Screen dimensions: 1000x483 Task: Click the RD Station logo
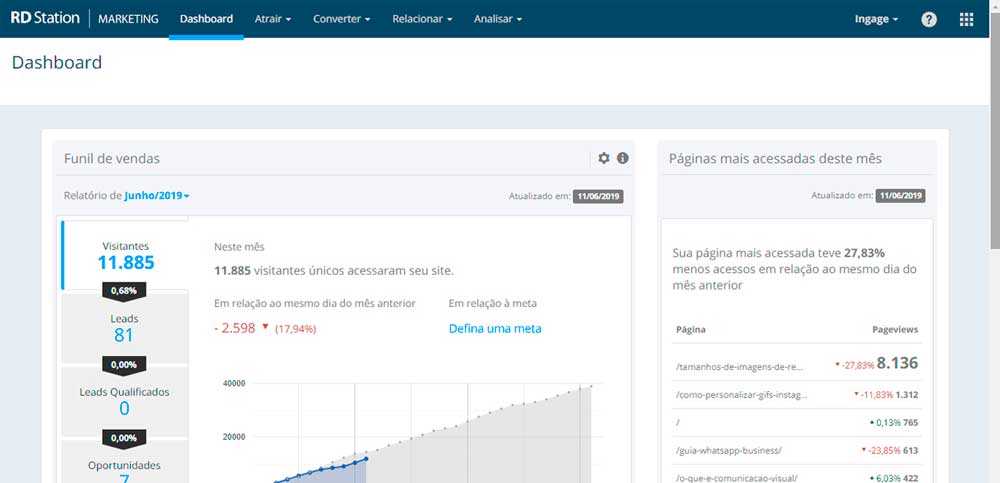click(x=45, y=19)
